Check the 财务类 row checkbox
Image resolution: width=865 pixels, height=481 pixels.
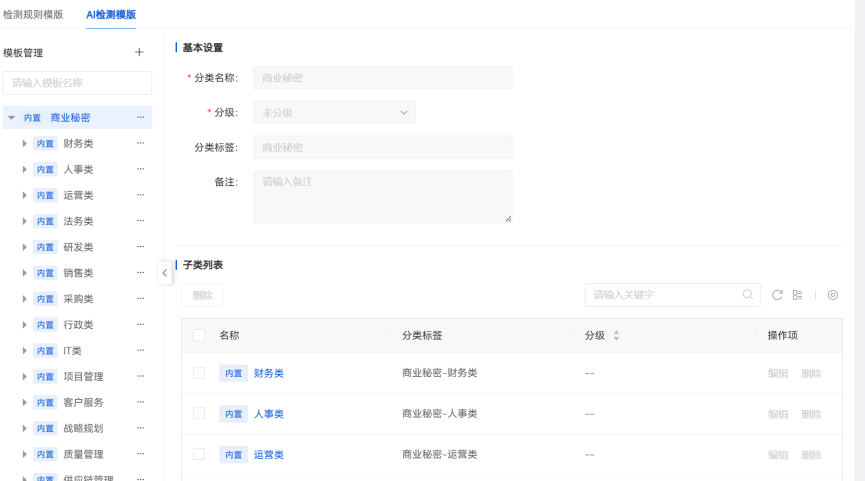(x=199, y=373)
